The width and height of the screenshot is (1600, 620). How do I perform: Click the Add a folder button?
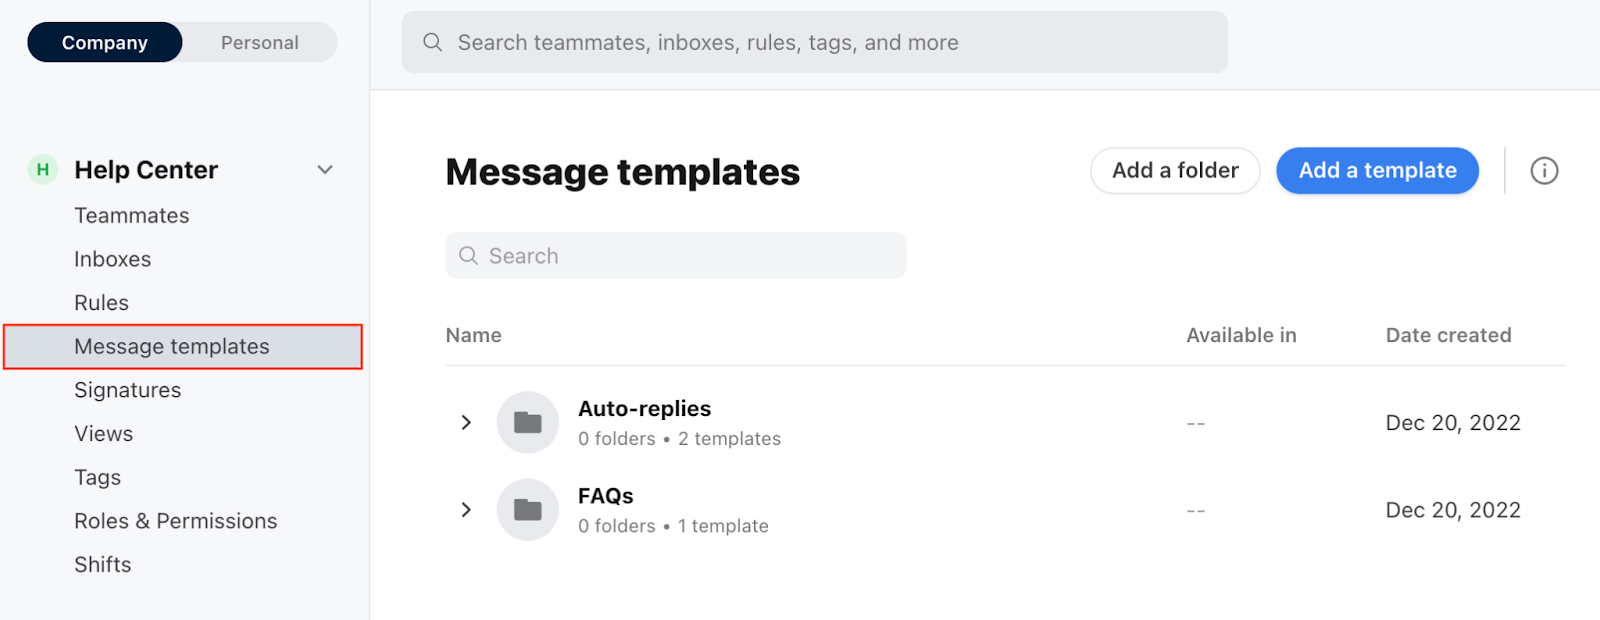tap(1175, 171)
